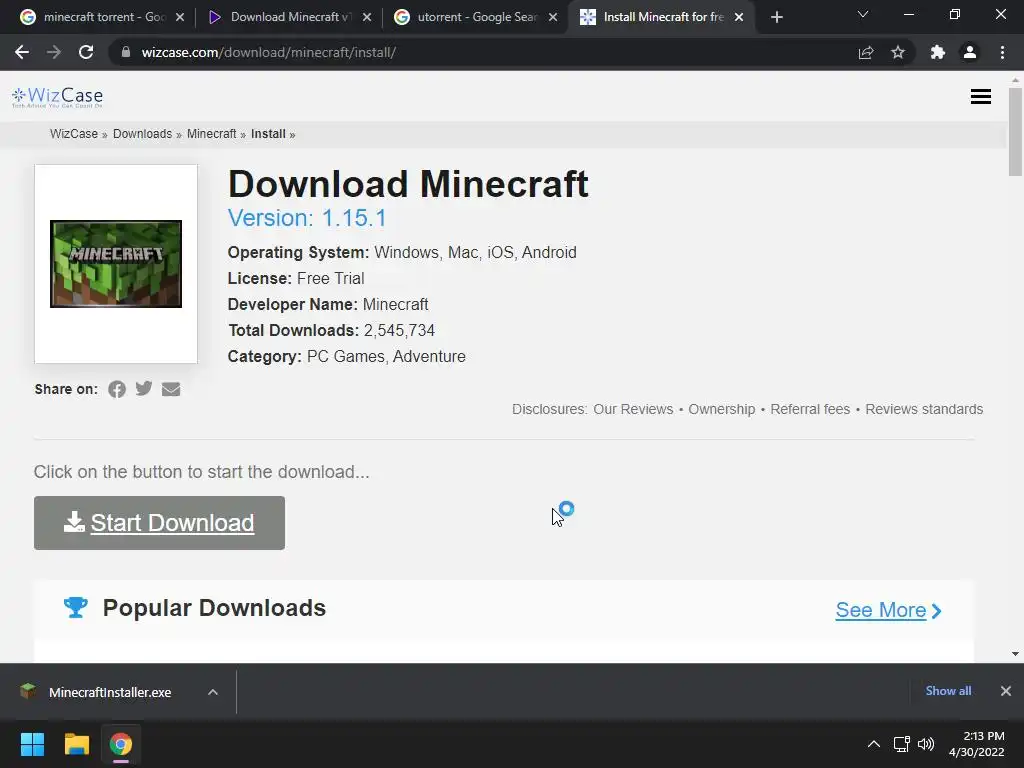Share by email envelope icon
The width and height of the screenshot is (1024, 768).
pos(171,389)
